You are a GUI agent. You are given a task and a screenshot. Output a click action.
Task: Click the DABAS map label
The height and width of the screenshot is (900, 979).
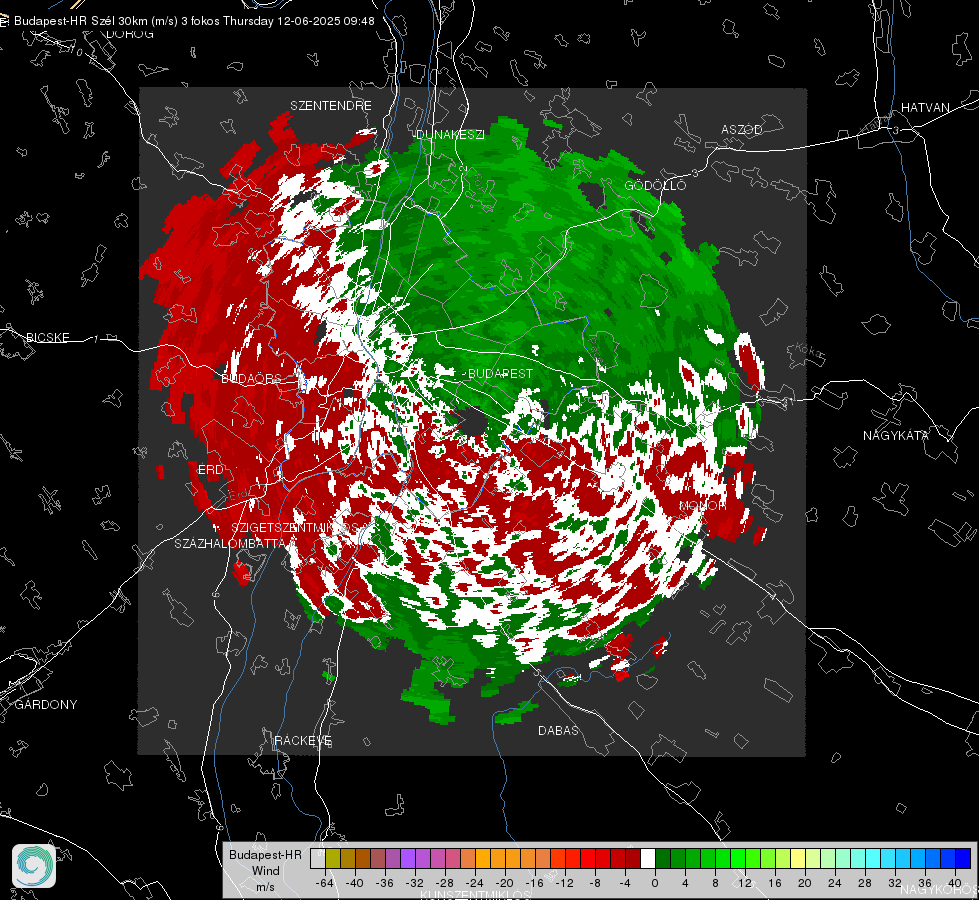[558, 730]
